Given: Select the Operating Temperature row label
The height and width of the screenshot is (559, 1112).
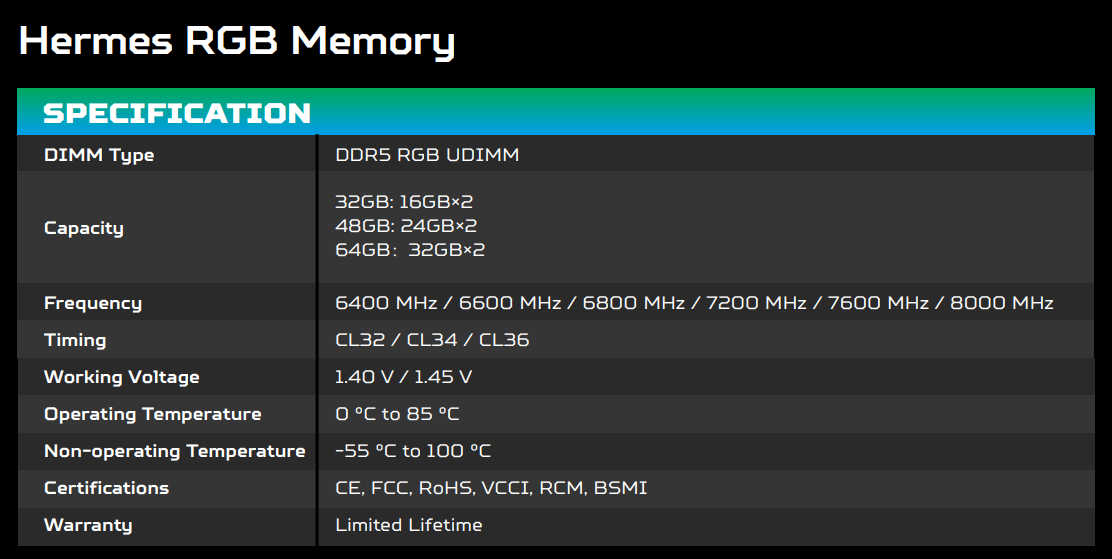Looking at the screenshot, I should coord(153,414).
